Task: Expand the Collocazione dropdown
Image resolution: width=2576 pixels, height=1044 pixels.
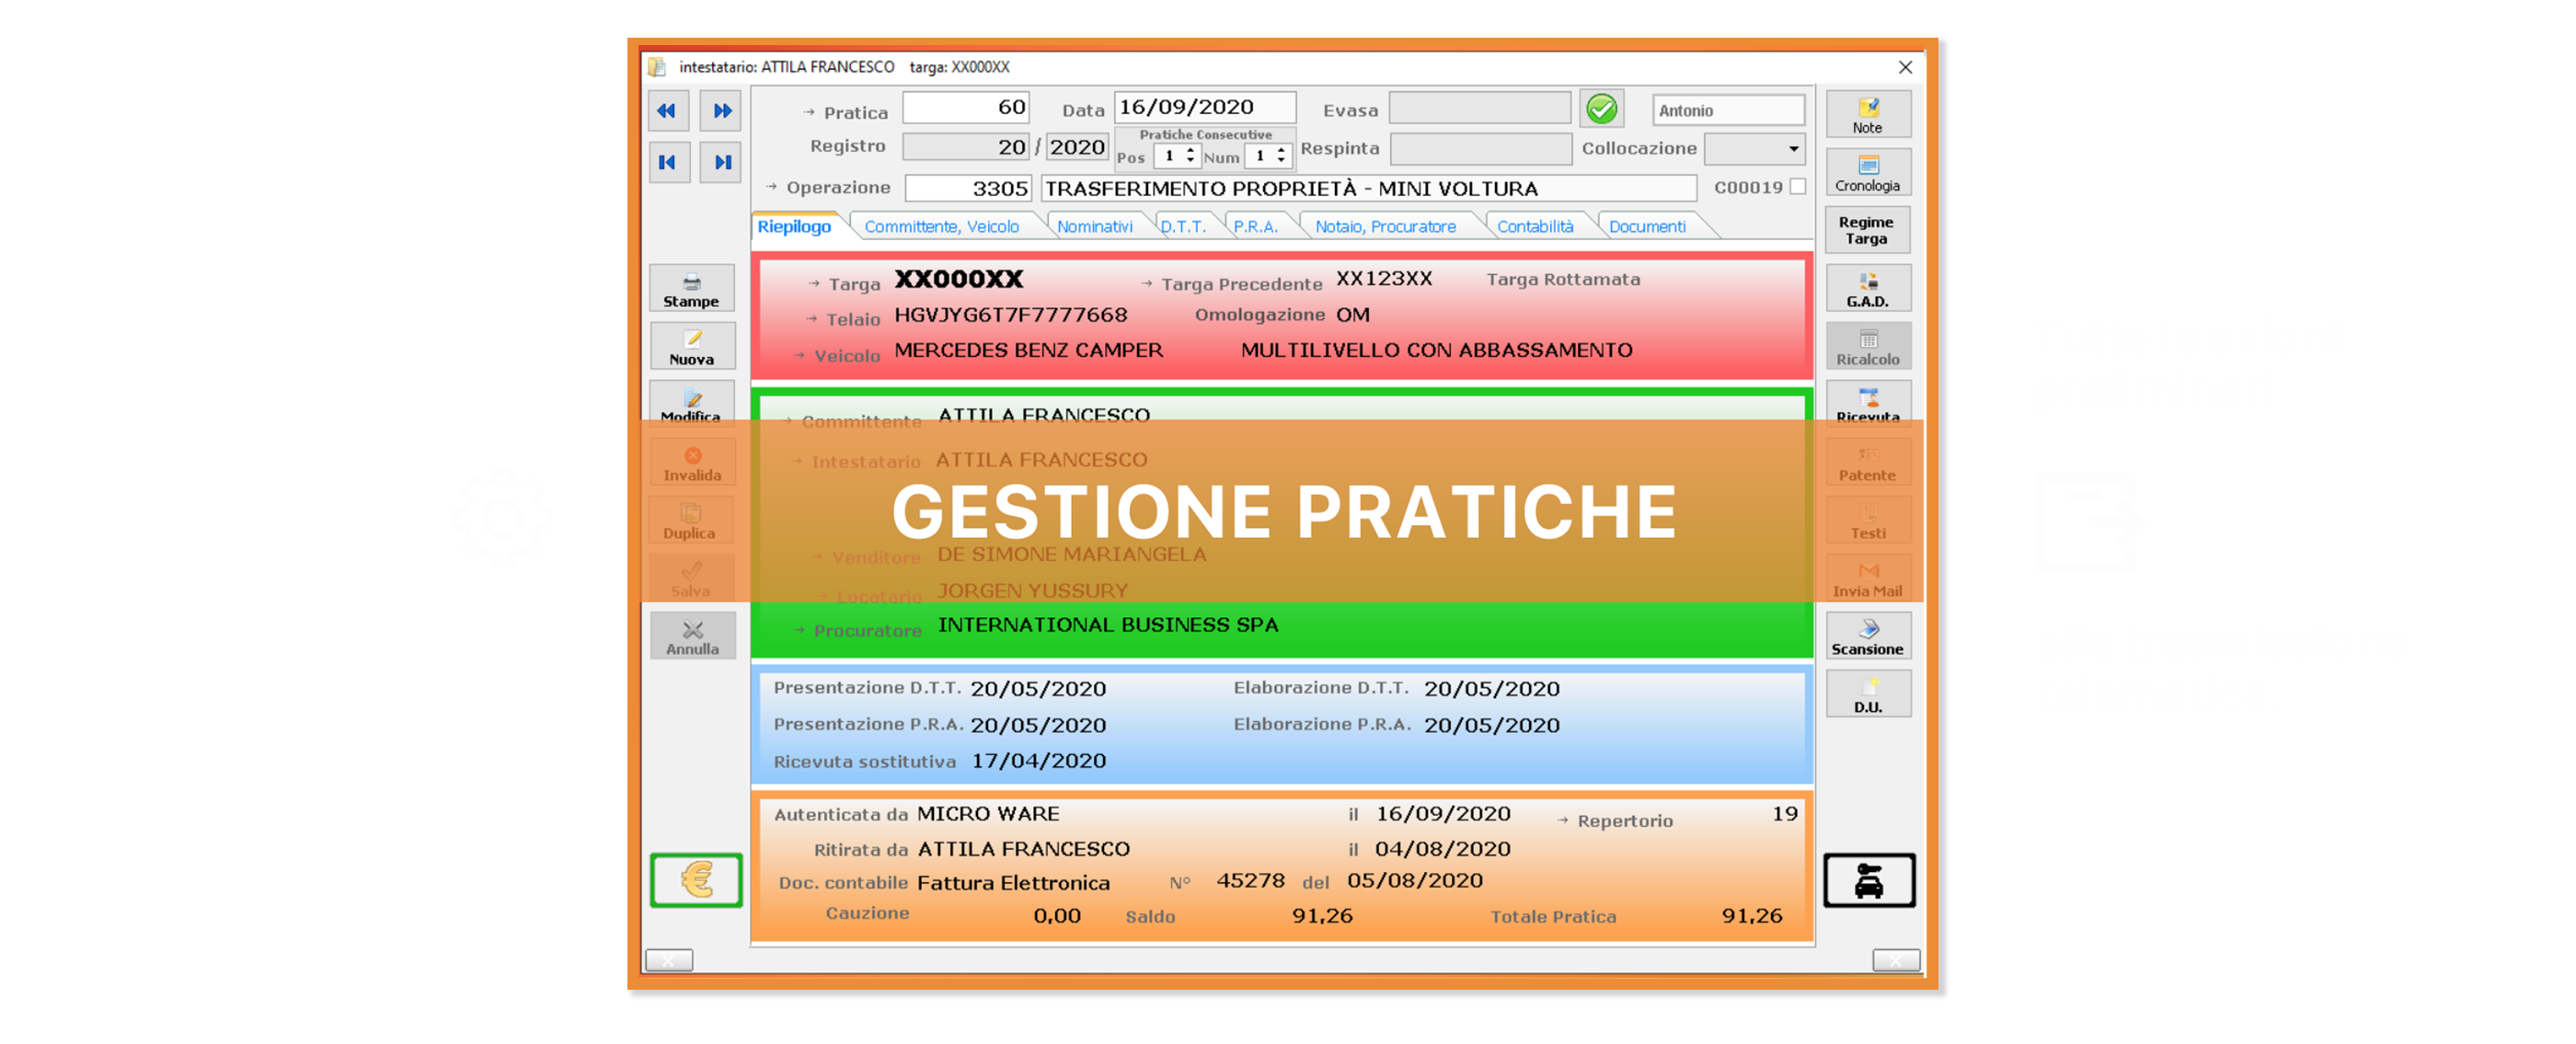Action: click(1794, 149)
